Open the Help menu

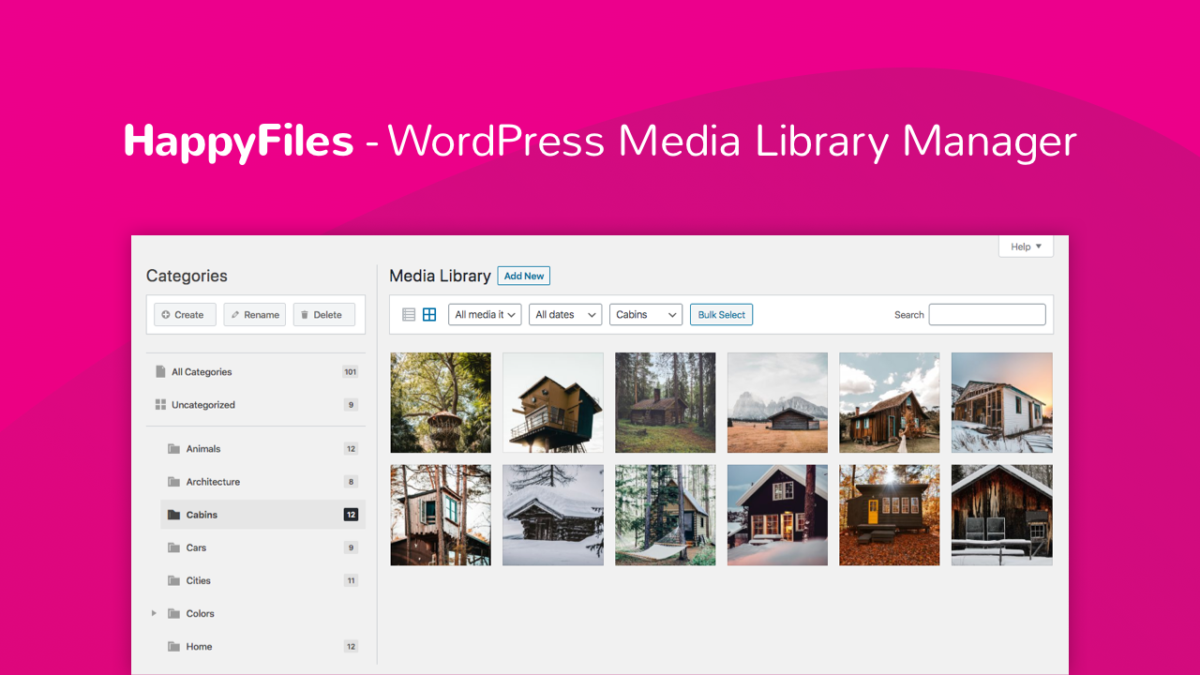pyautogui.click(x=1025, y=246)
